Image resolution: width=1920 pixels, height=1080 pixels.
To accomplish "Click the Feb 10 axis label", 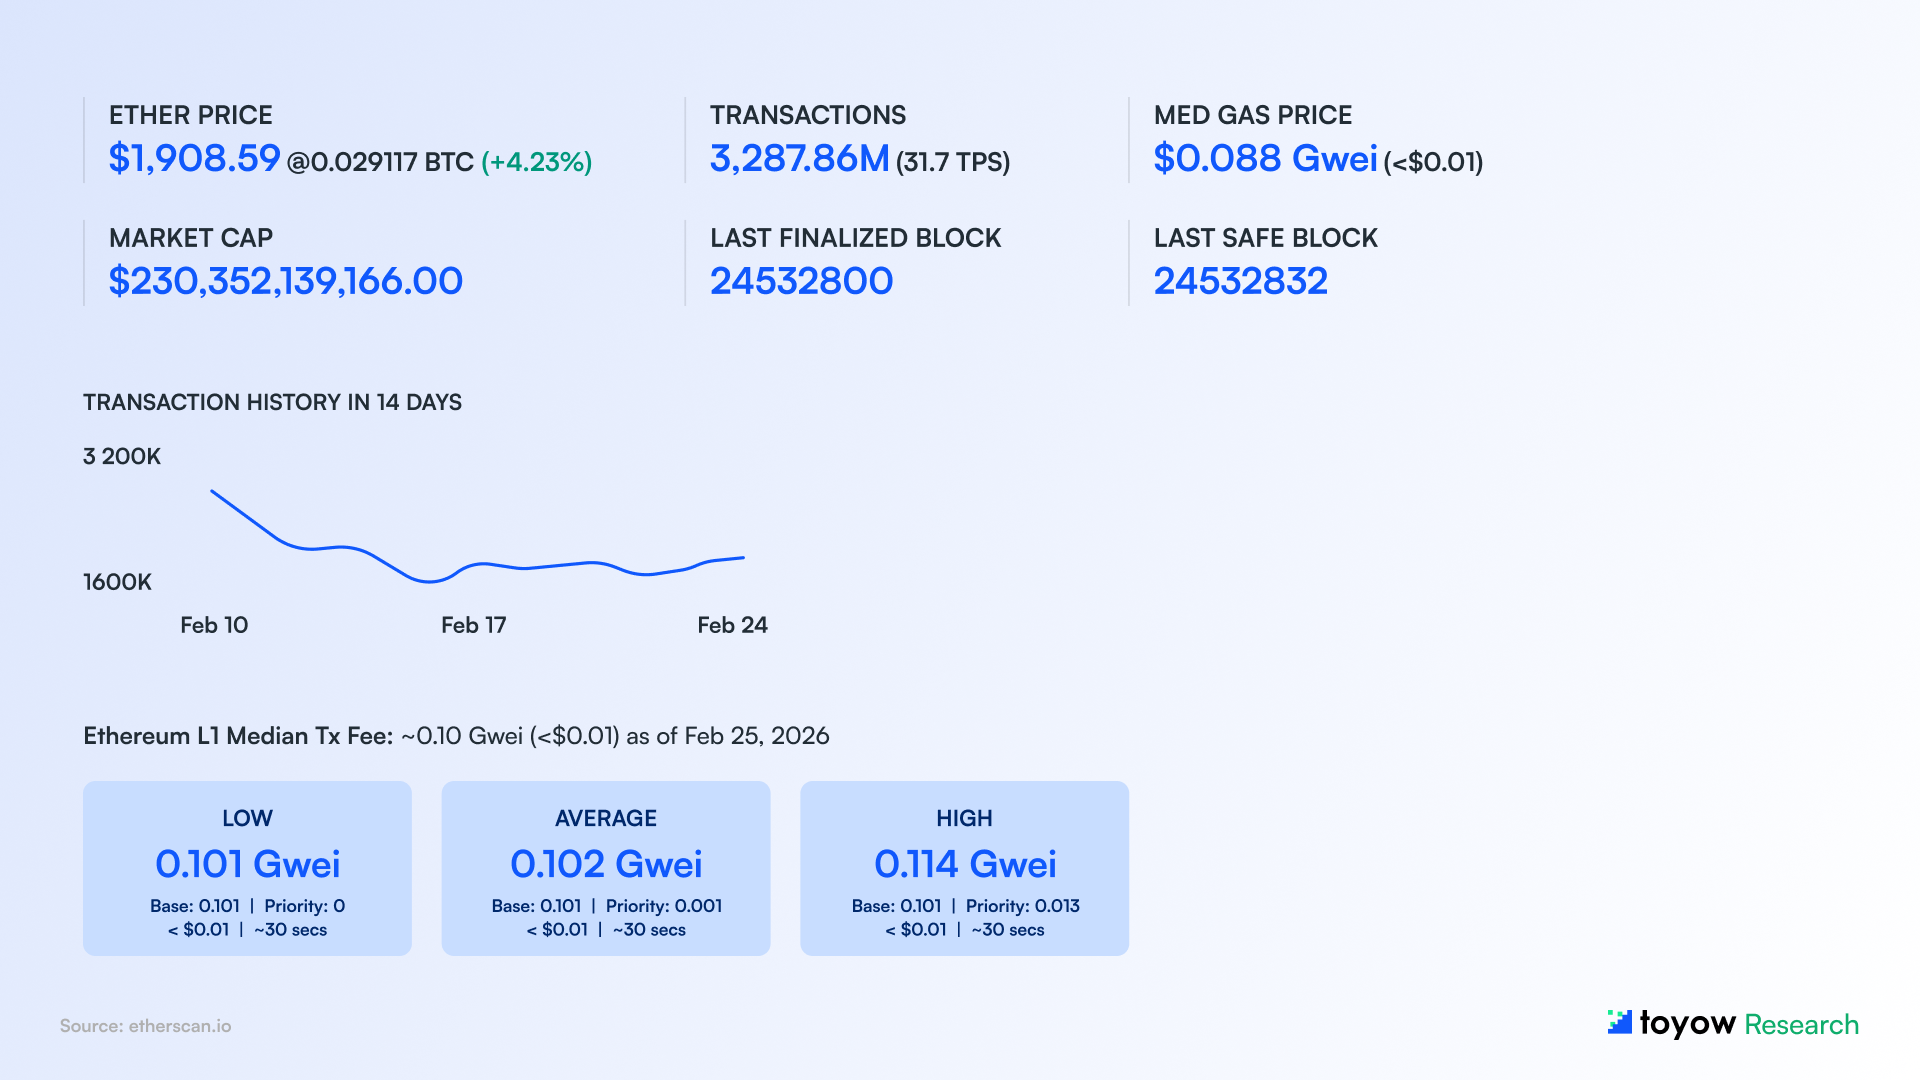I will point(214,625).
